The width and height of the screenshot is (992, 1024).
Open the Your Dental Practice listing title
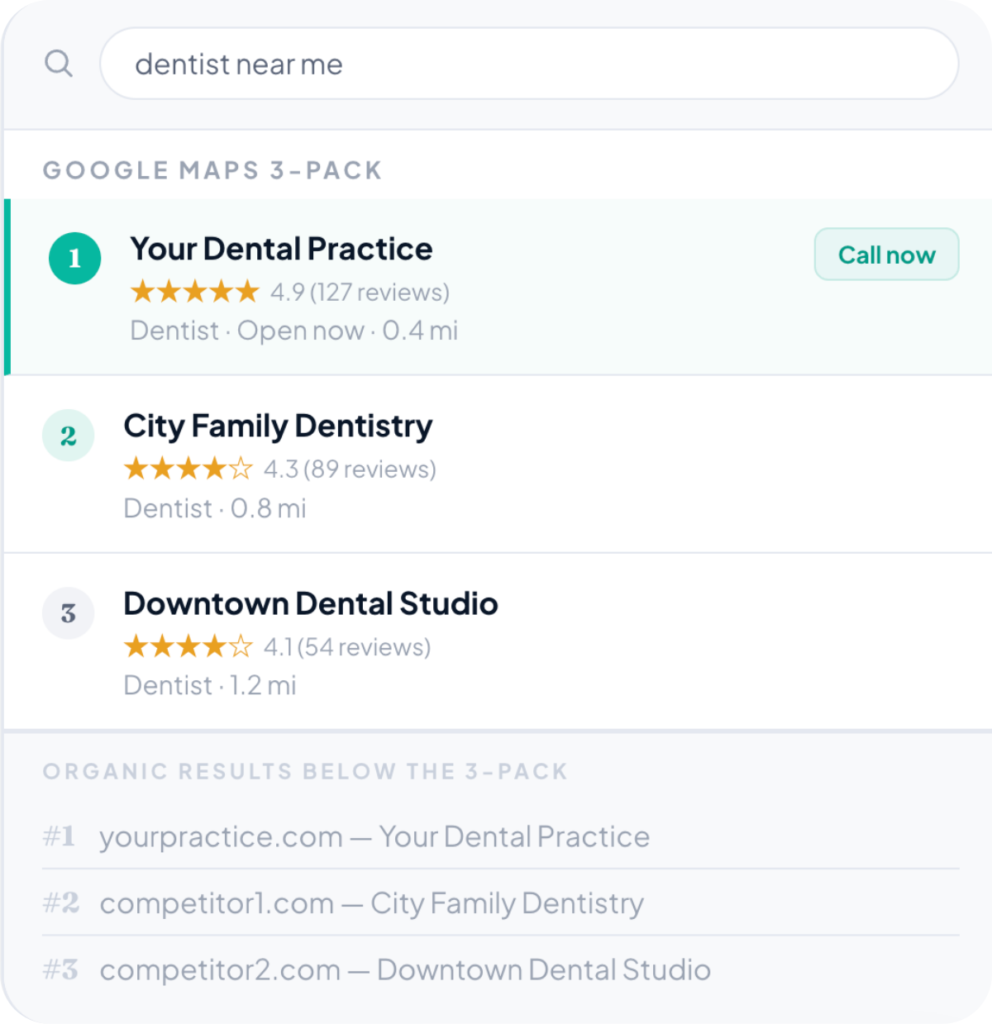(281, 249)
